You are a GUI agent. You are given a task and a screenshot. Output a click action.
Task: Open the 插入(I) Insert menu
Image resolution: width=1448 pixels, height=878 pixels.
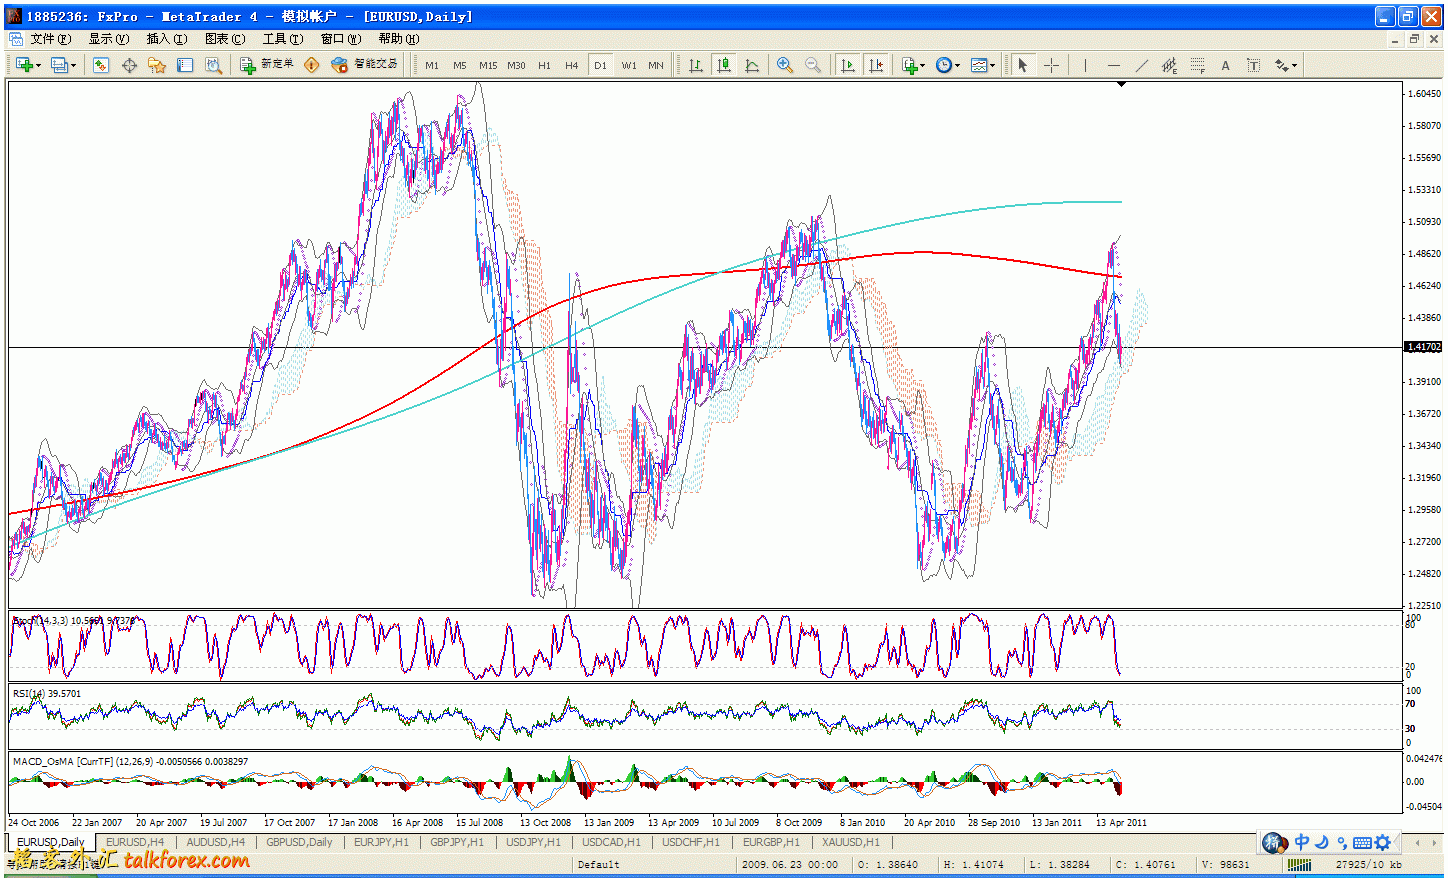(167, 39)
